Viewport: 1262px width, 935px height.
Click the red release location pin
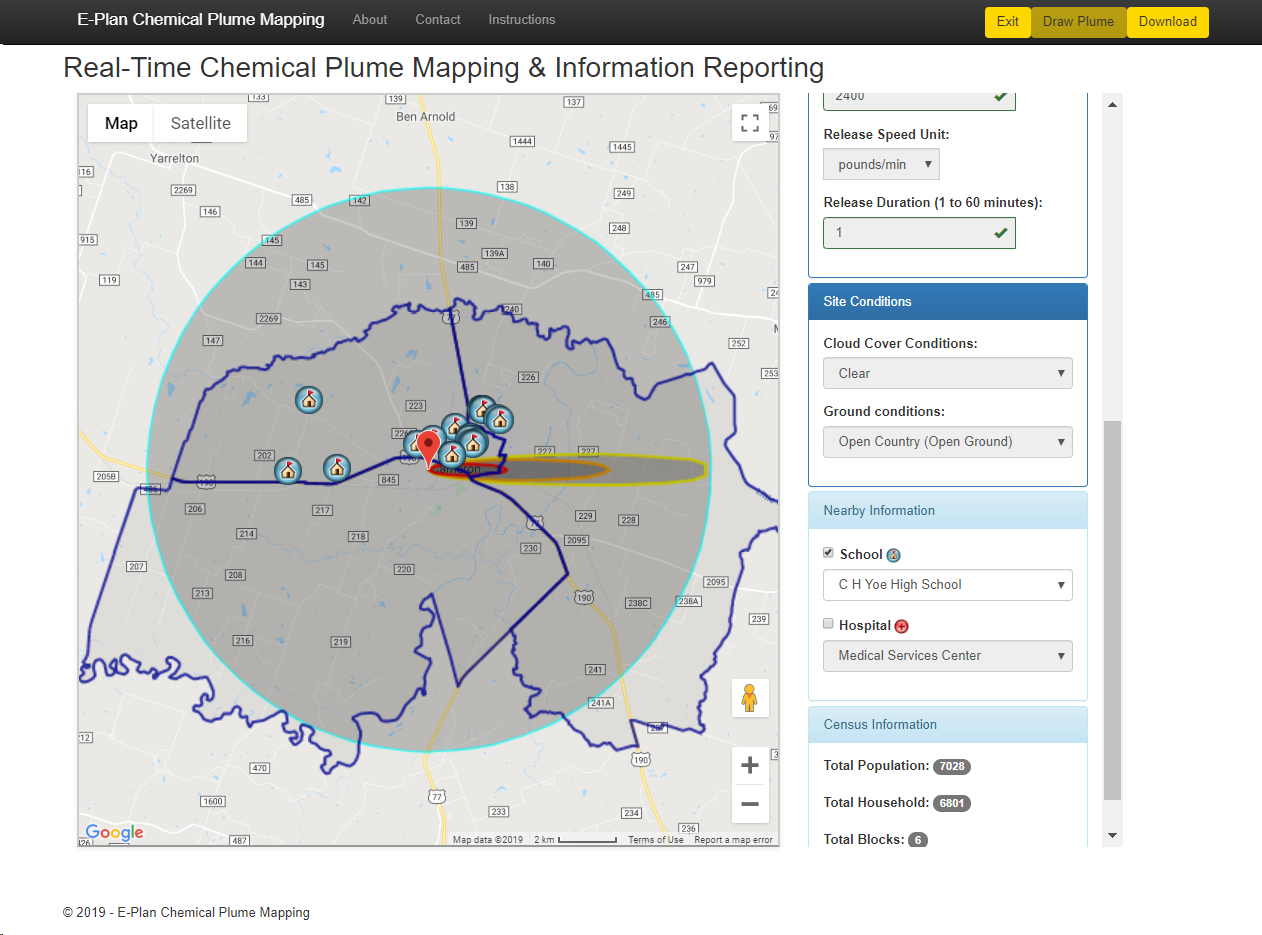click(x=429, y=447)
